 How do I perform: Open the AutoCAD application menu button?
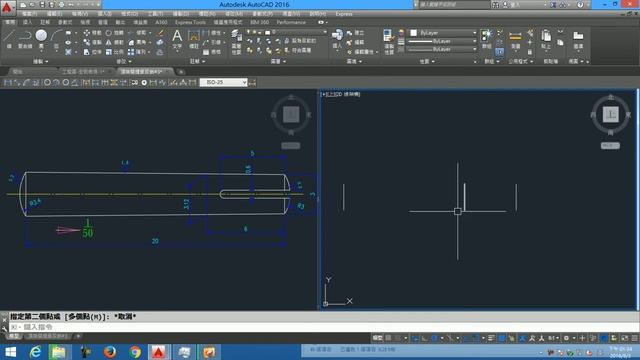7,7
